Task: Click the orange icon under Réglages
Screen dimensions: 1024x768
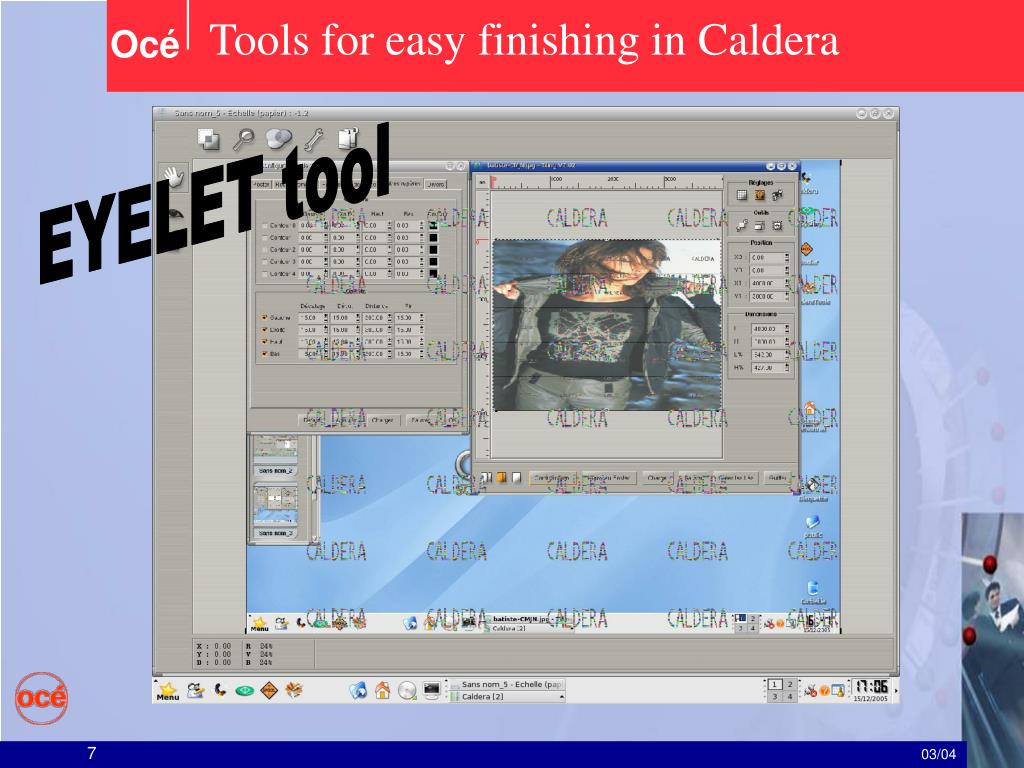Action: [760, 195]
